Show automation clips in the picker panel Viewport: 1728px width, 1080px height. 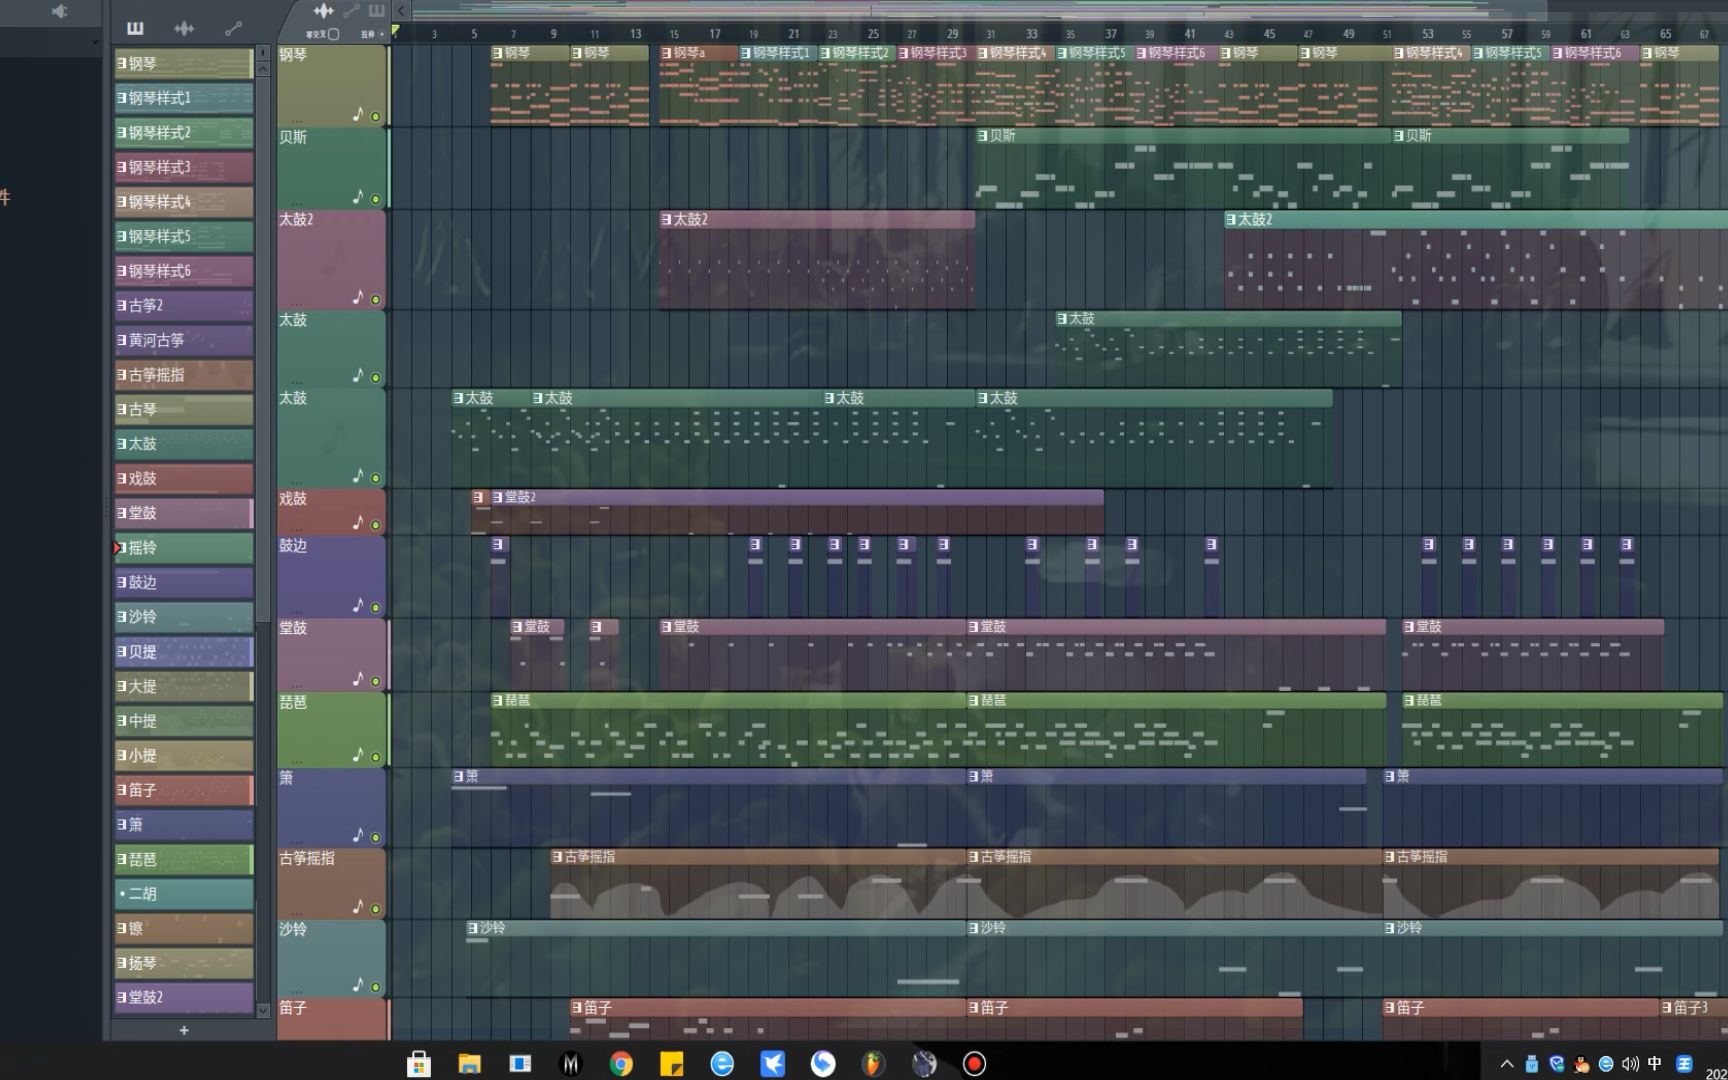tap(233, 28)
